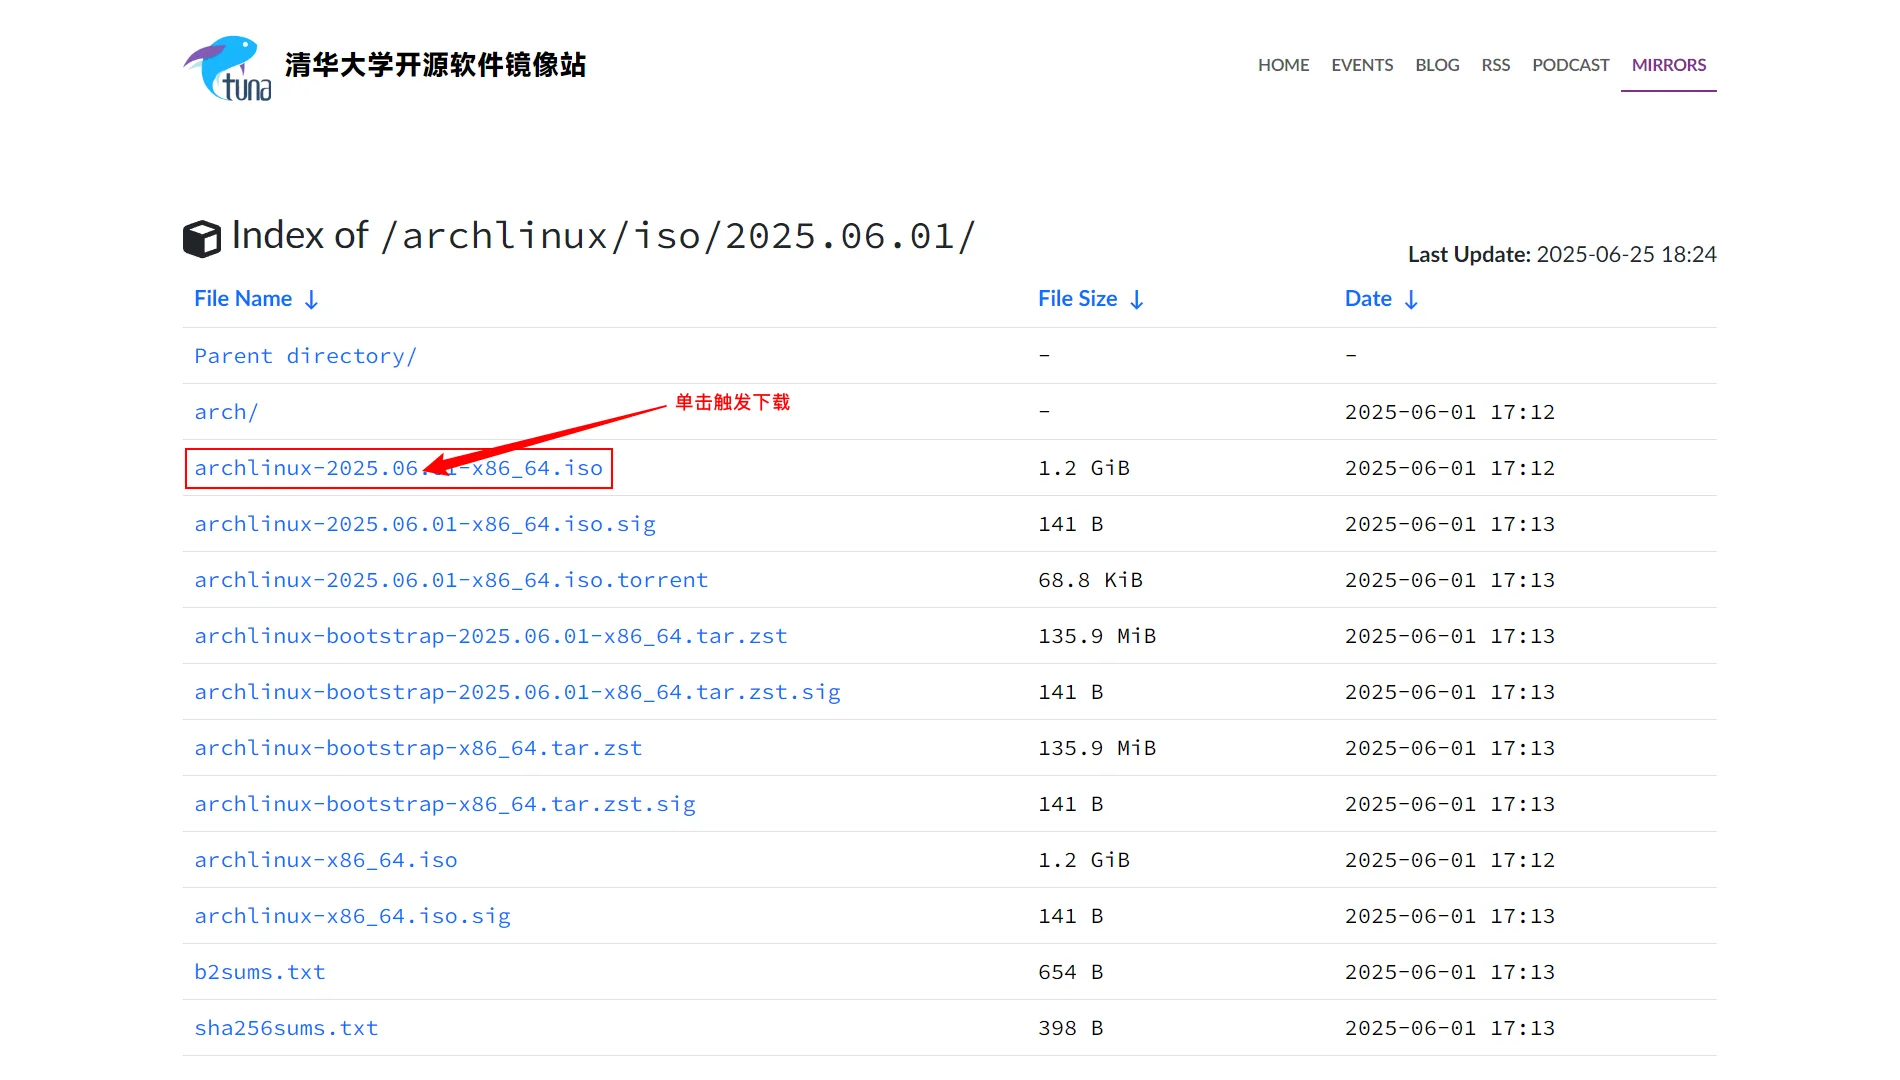Open archlinux-bootstrap-x86_64.tar.zst.sig
Screen dimensions: 1900x1080
[445, 804]
